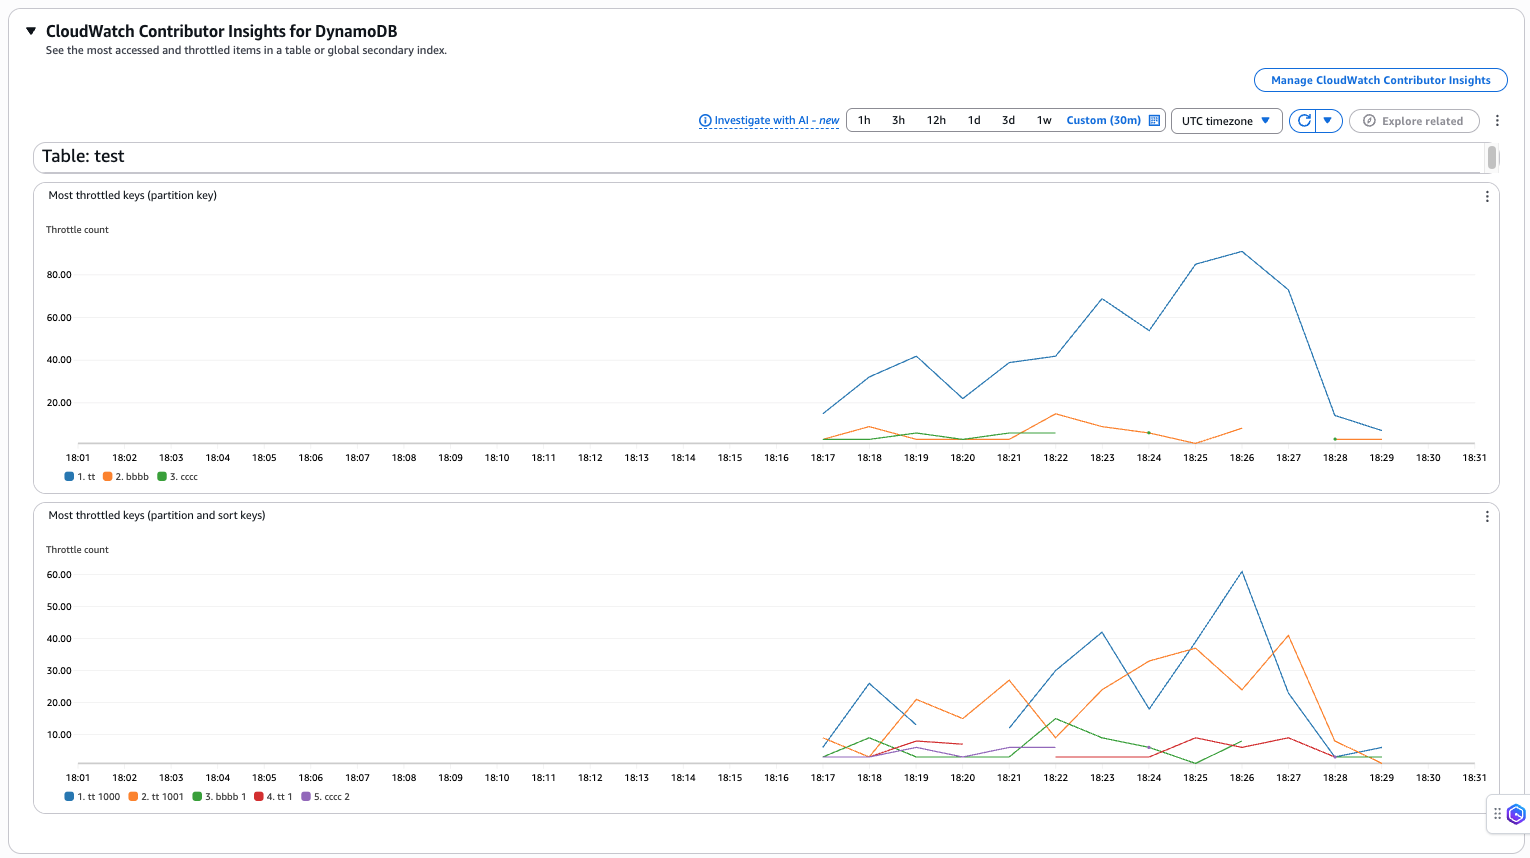Viewport: 1530px width, 858px height.
Task: Open the menu on the Most throttled keys partition chart
Action: 1486,196
